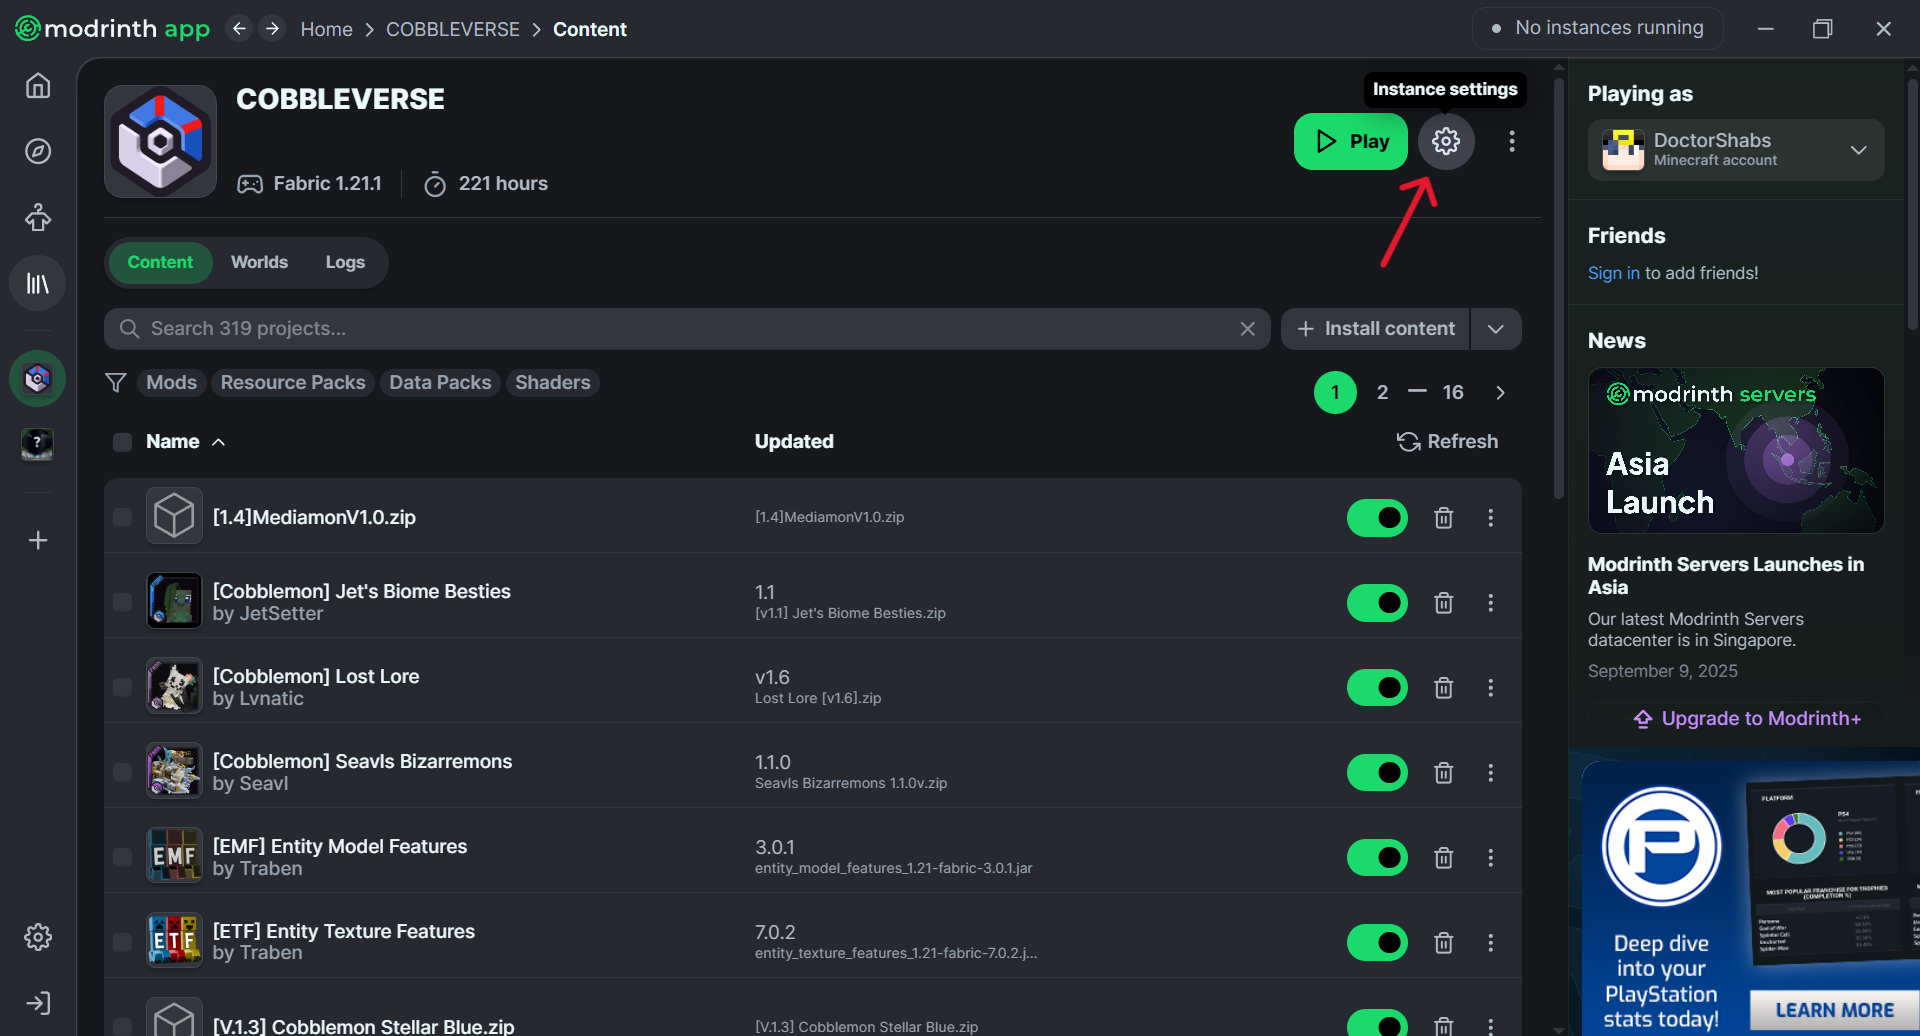This screenshot has width=1920, height=1036.
Task: Disable the Jet's Biome Besties toggle
Action: [x=1377, y=603]
